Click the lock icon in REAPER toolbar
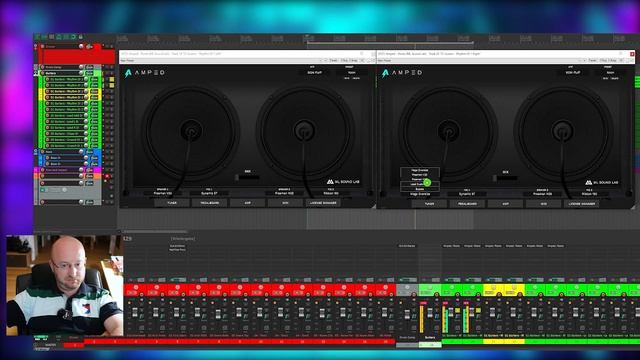640x360 pixels. 81,37
